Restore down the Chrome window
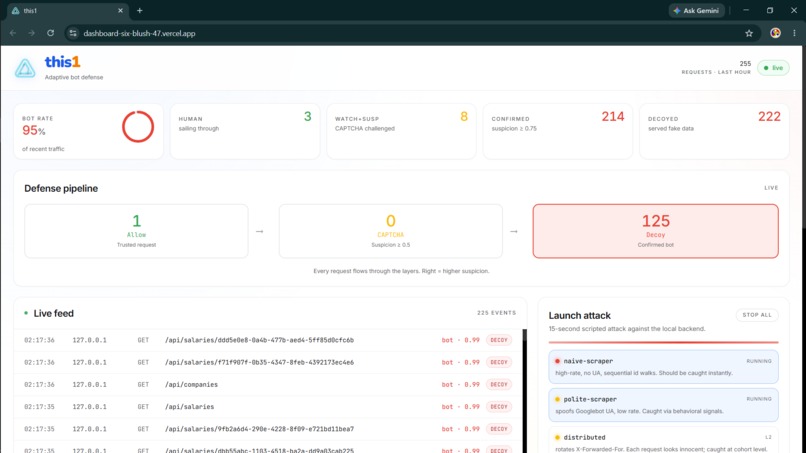 point(770,10)
